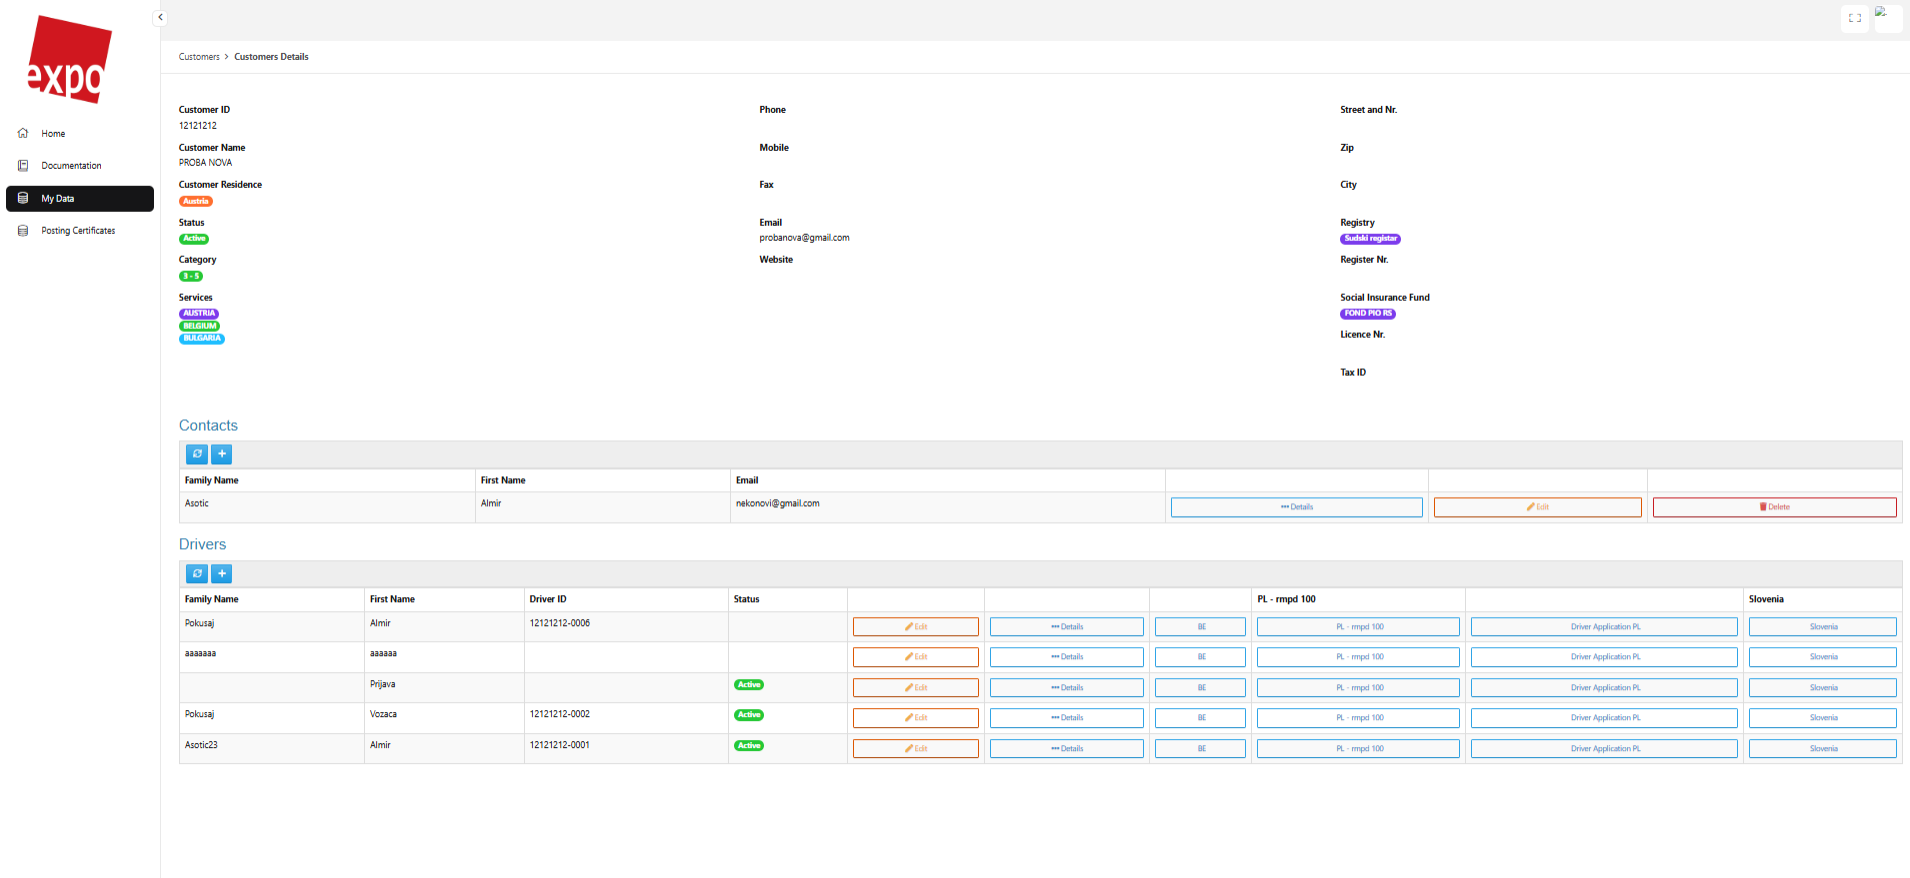Refresh the Drivers list
Viewport: 1910px width, 878px height.
197,574
